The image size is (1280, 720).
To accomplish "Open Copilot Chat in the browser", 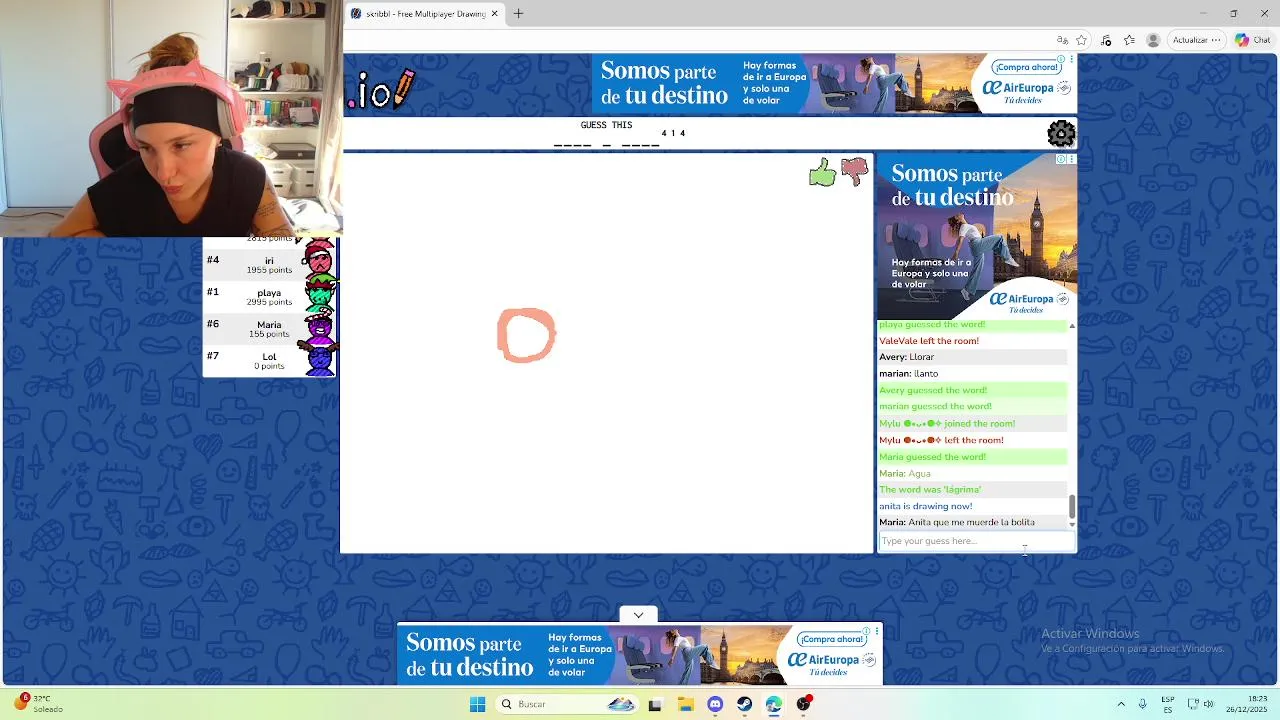I will click(x=1253, y=40).
